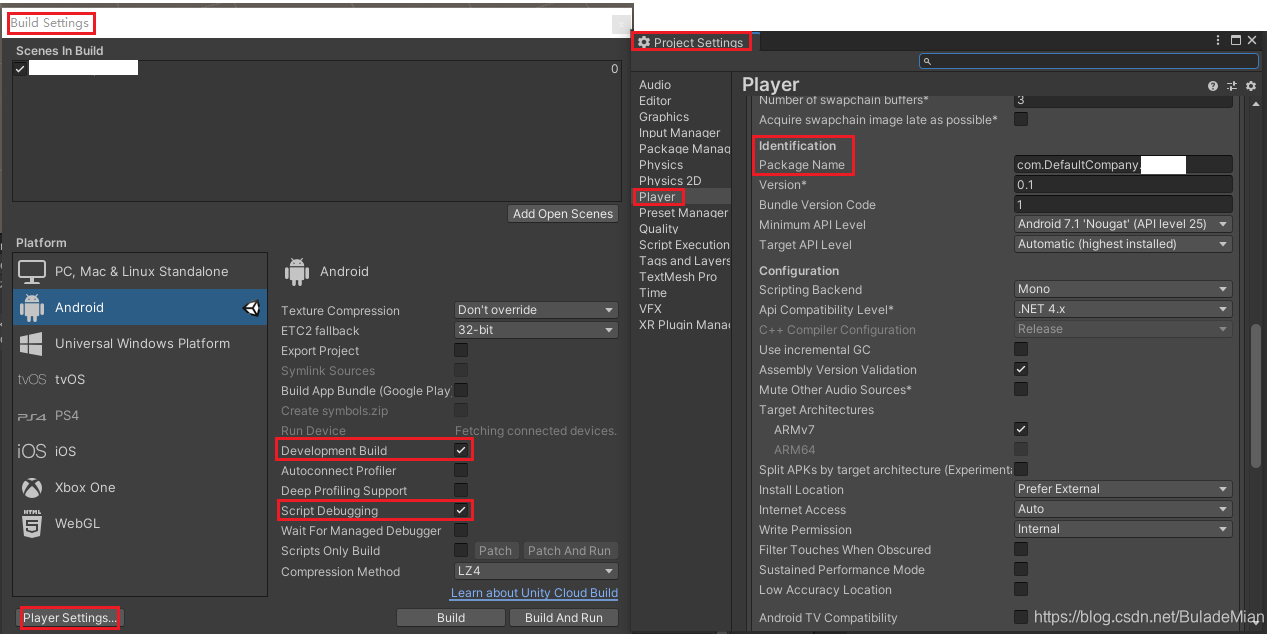Select the Android platform icon in list

32,307
